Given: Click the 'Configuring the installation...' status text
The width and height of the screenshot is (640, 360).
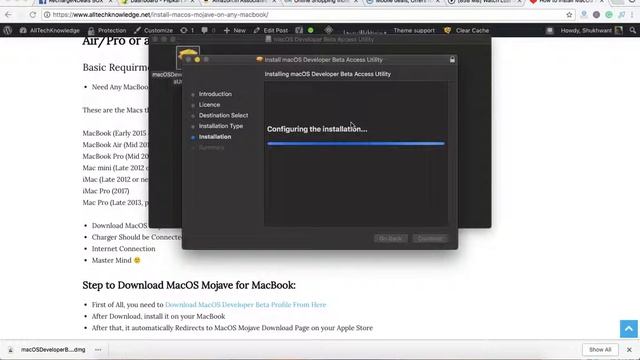Looking at the screenshot, I should coord(317,129).
